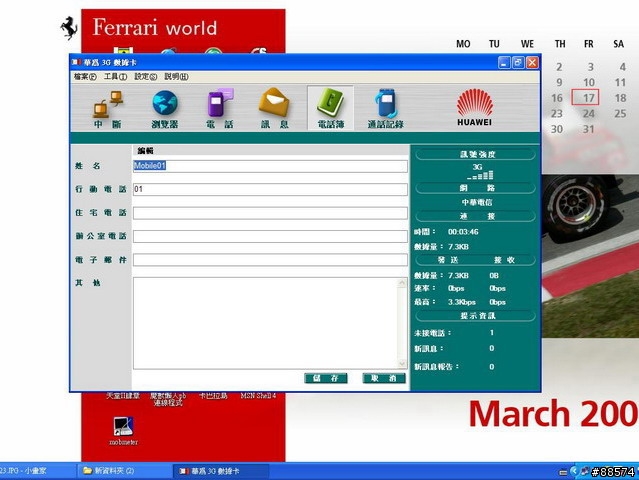639x480 pixels.
Task: Click the 編輯 section header
Action: (145, 151)
